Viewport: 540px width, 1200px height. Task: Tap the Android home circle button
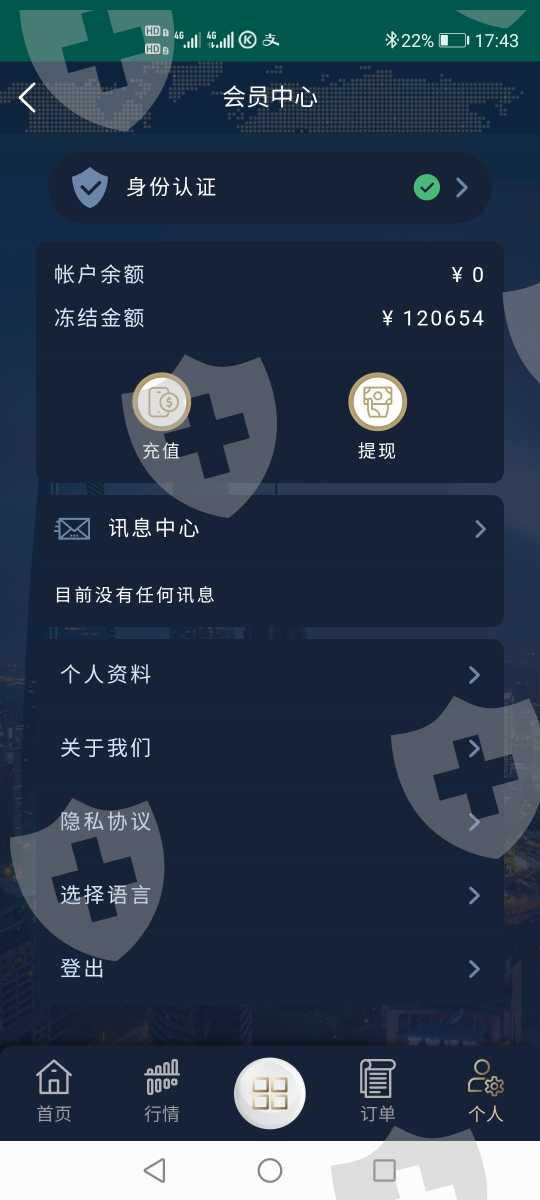click(x=270, y=1170)
